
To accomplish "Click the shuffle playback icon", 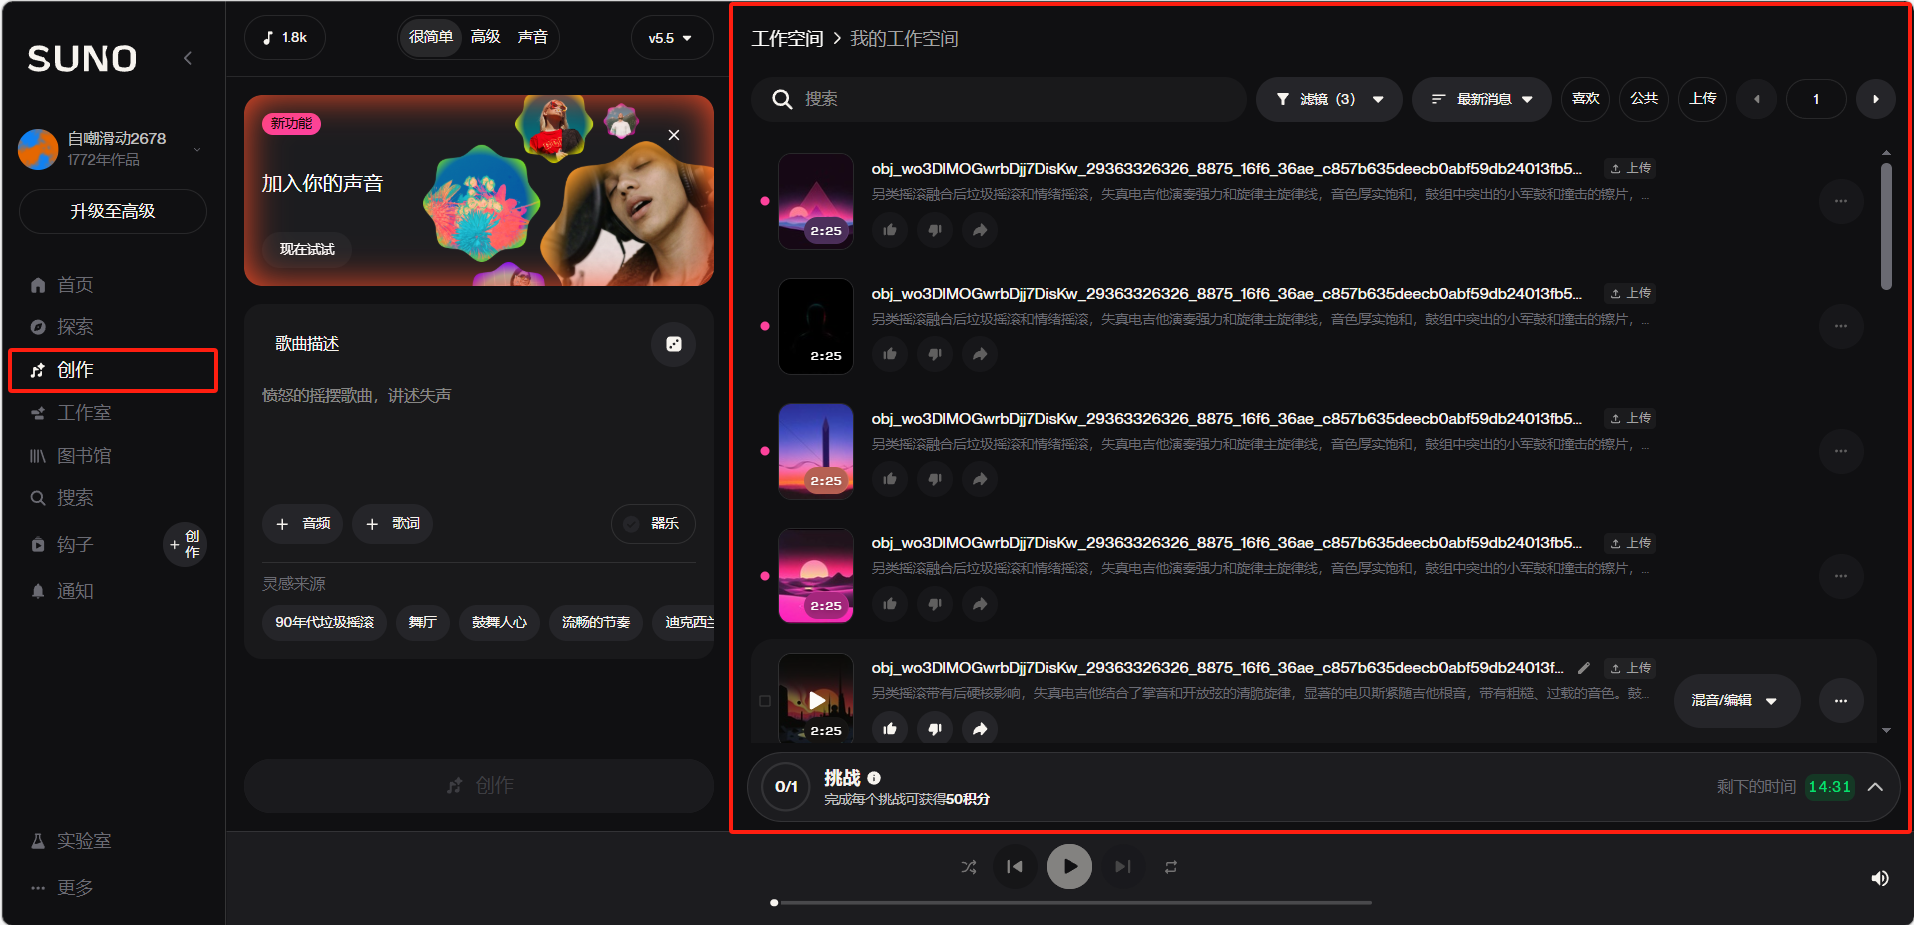I will pos(968,867).
